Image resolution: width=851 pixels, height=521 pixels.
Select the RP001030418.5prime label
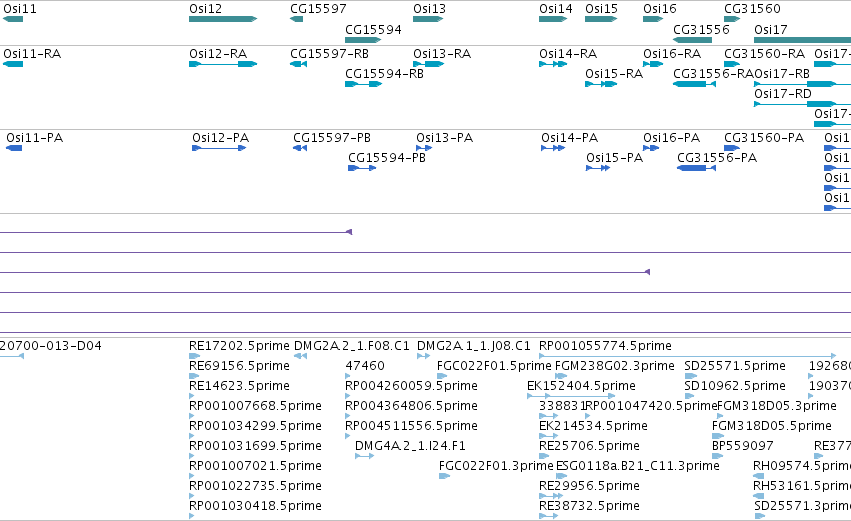(255, 506)
